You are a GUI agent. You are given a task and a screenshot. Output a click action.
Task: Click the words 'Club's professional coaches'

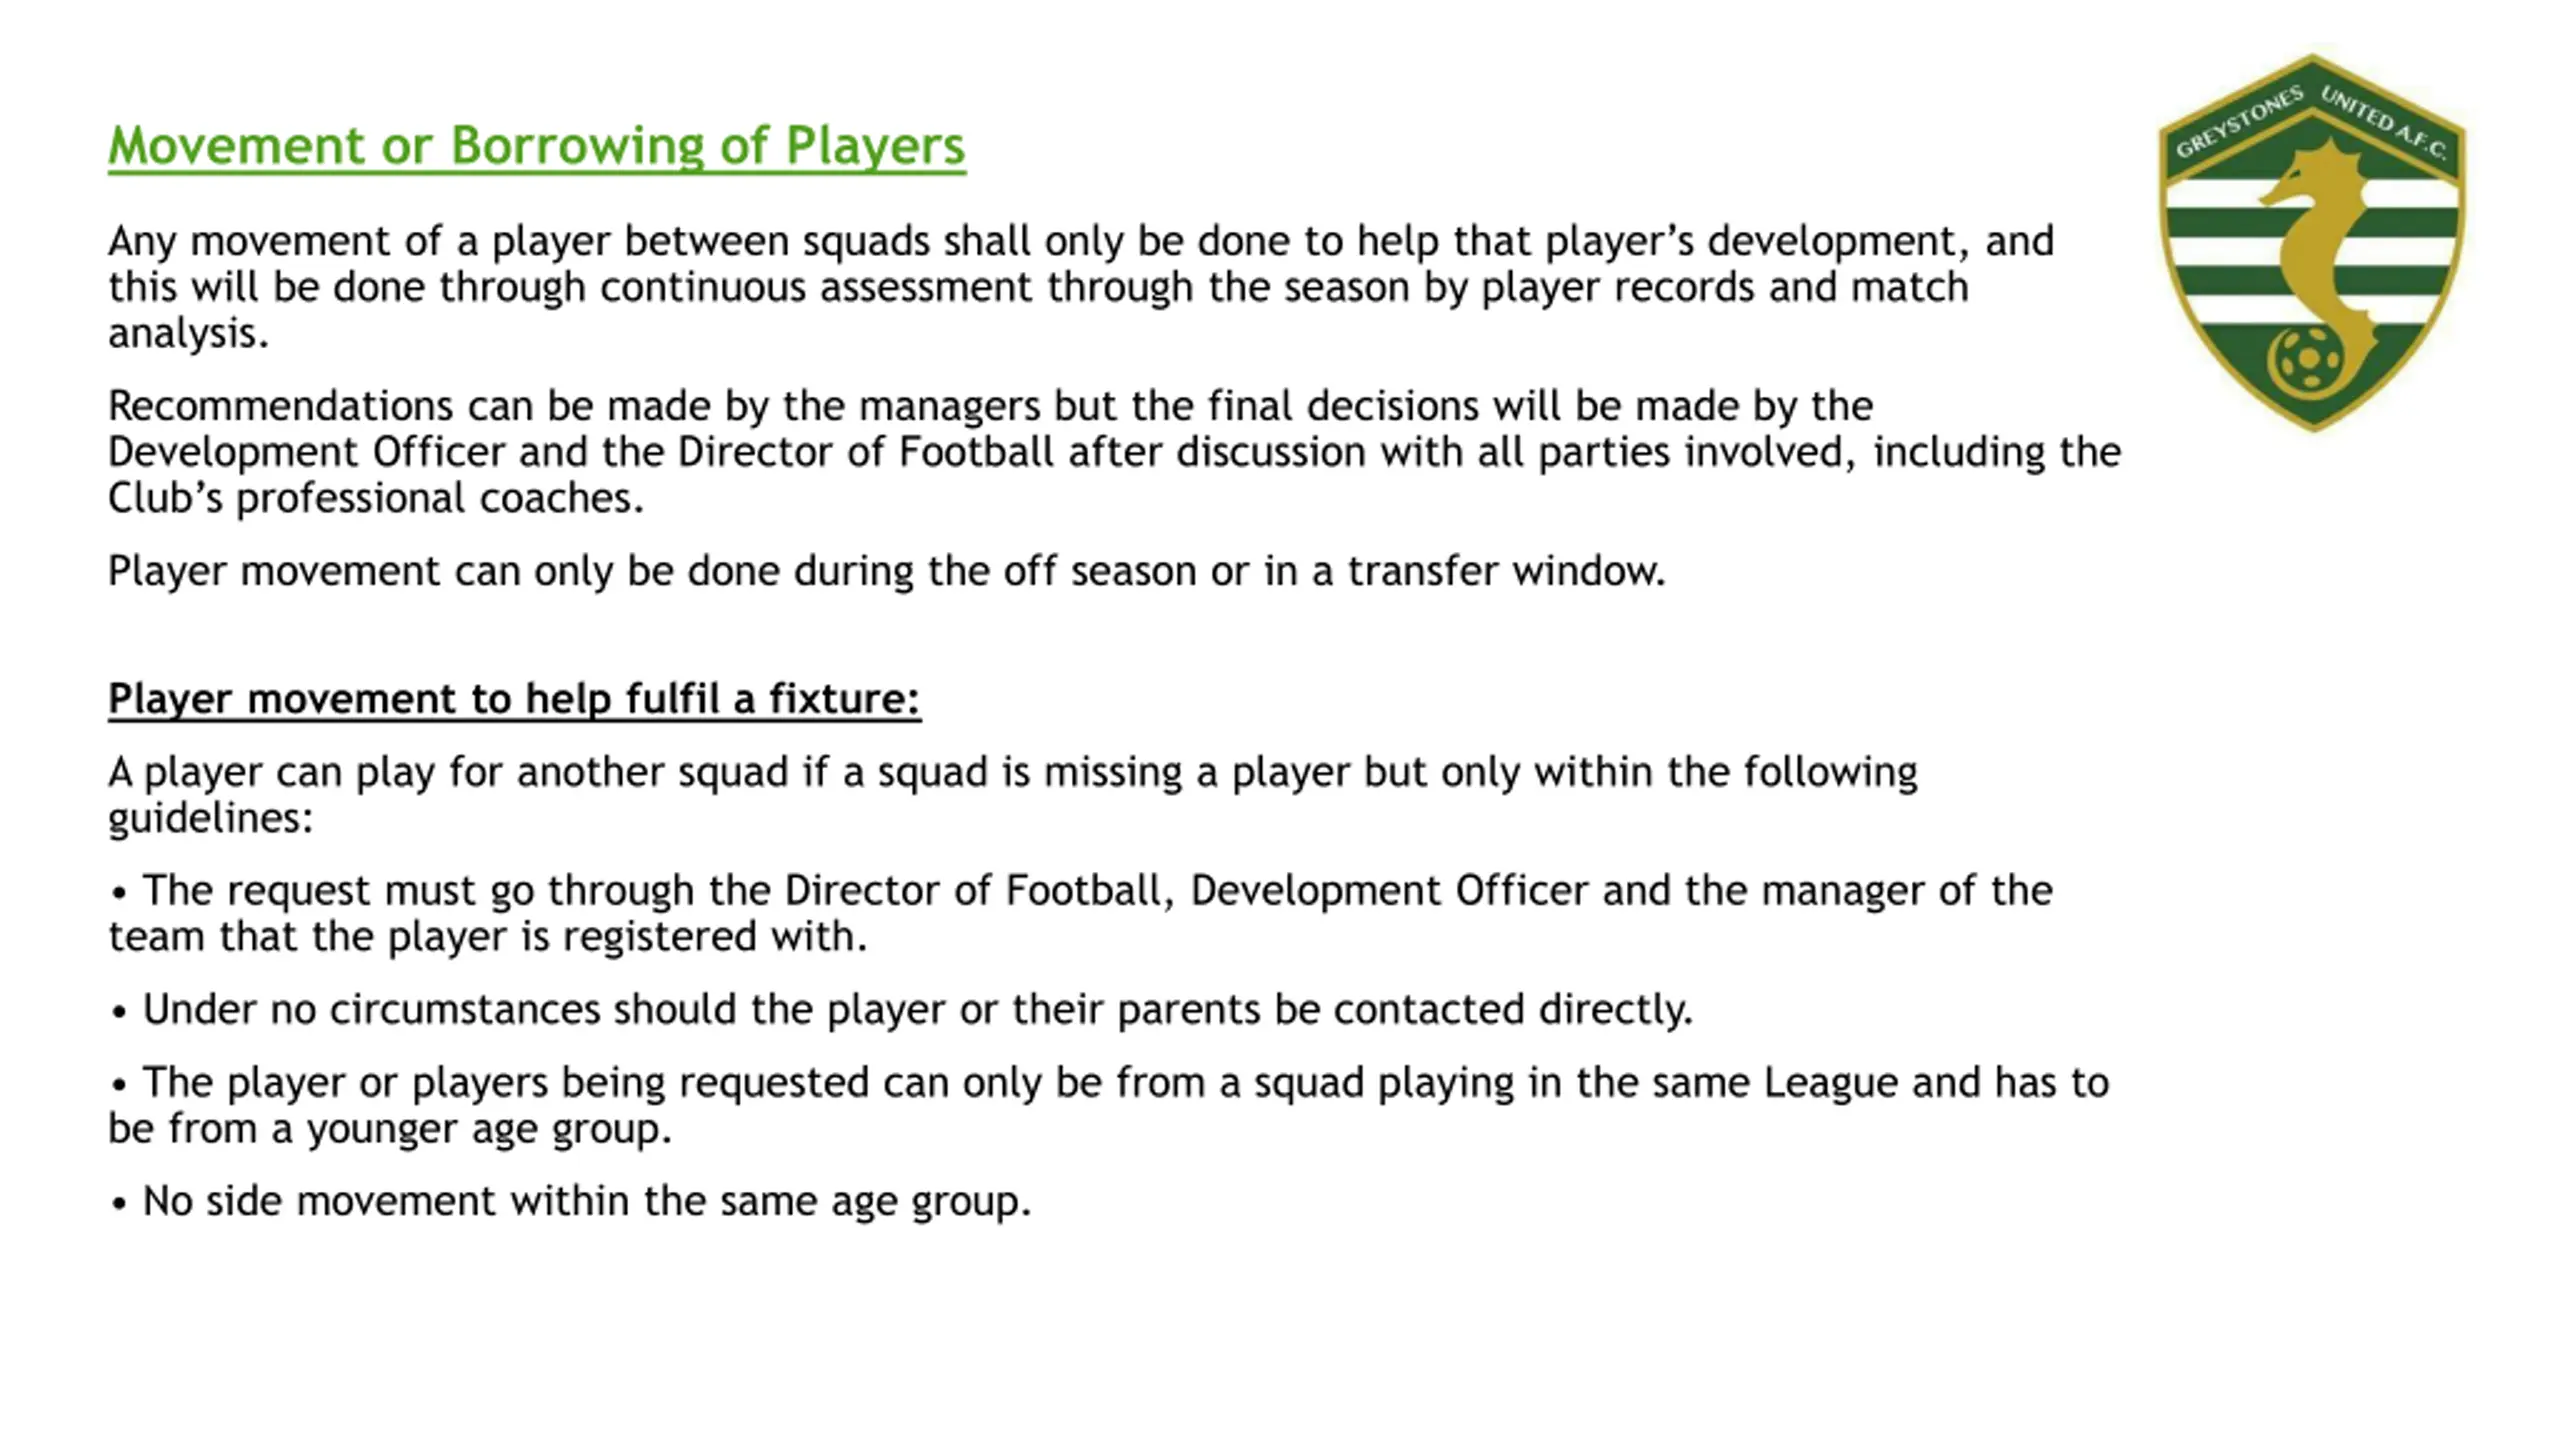376,498
